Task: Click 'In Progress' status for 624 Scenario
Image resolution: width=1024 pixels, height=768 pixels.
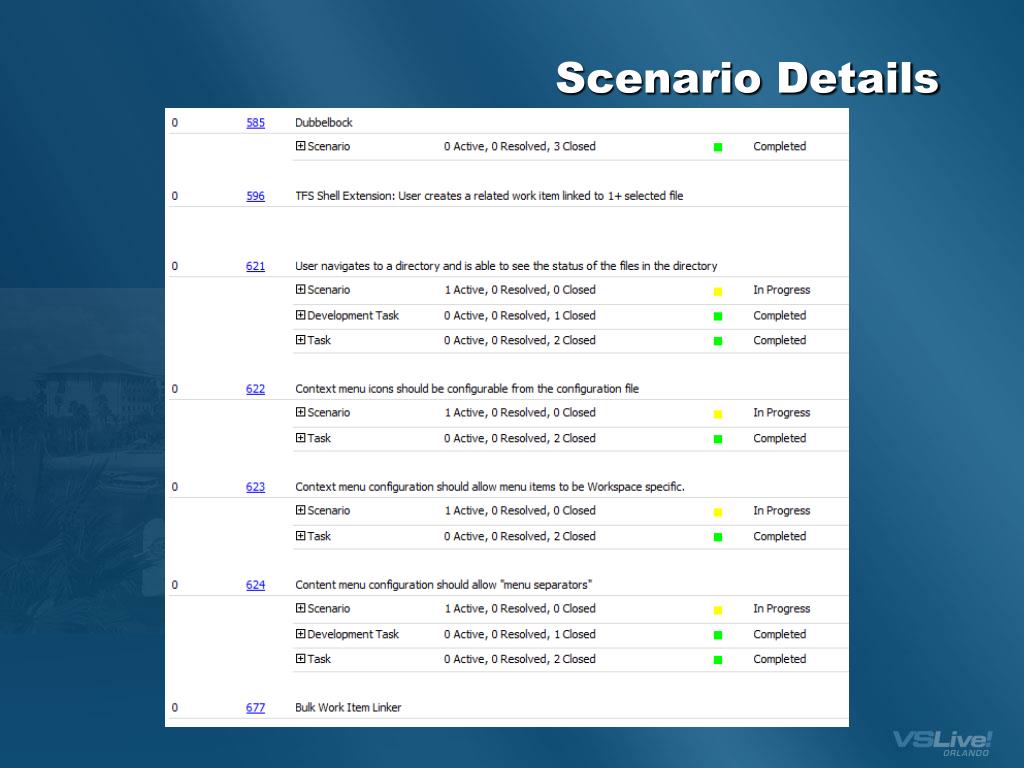Action: click(782, 609)
